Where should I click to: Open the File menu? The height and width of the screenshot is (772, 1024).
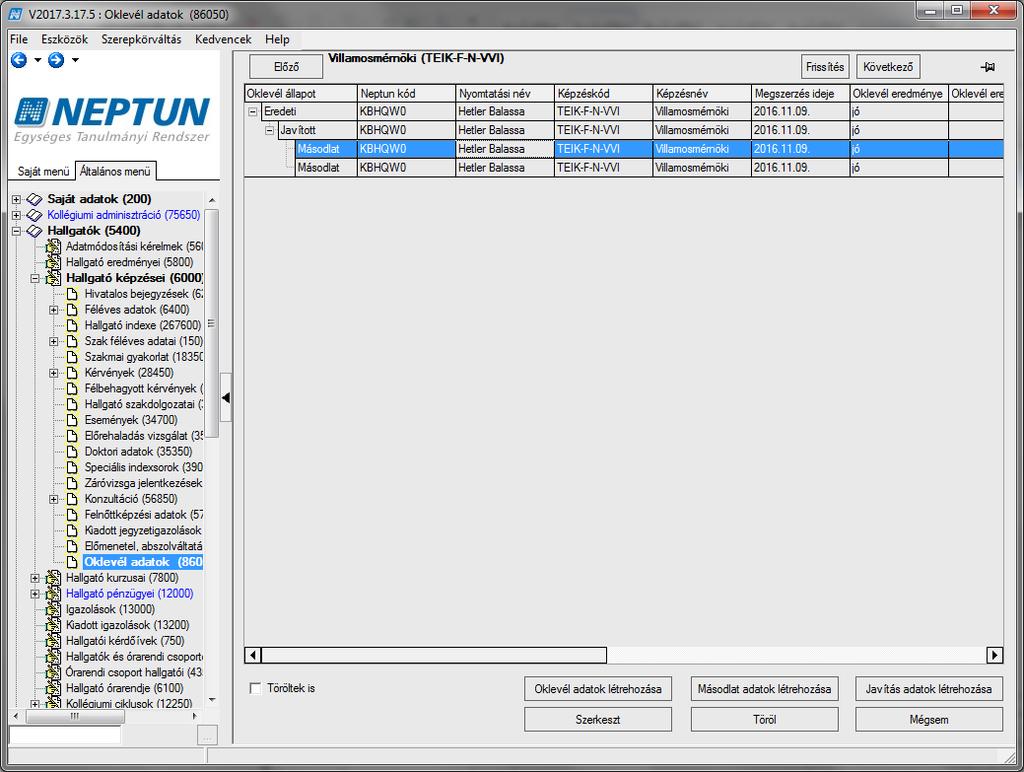(19, 39)
